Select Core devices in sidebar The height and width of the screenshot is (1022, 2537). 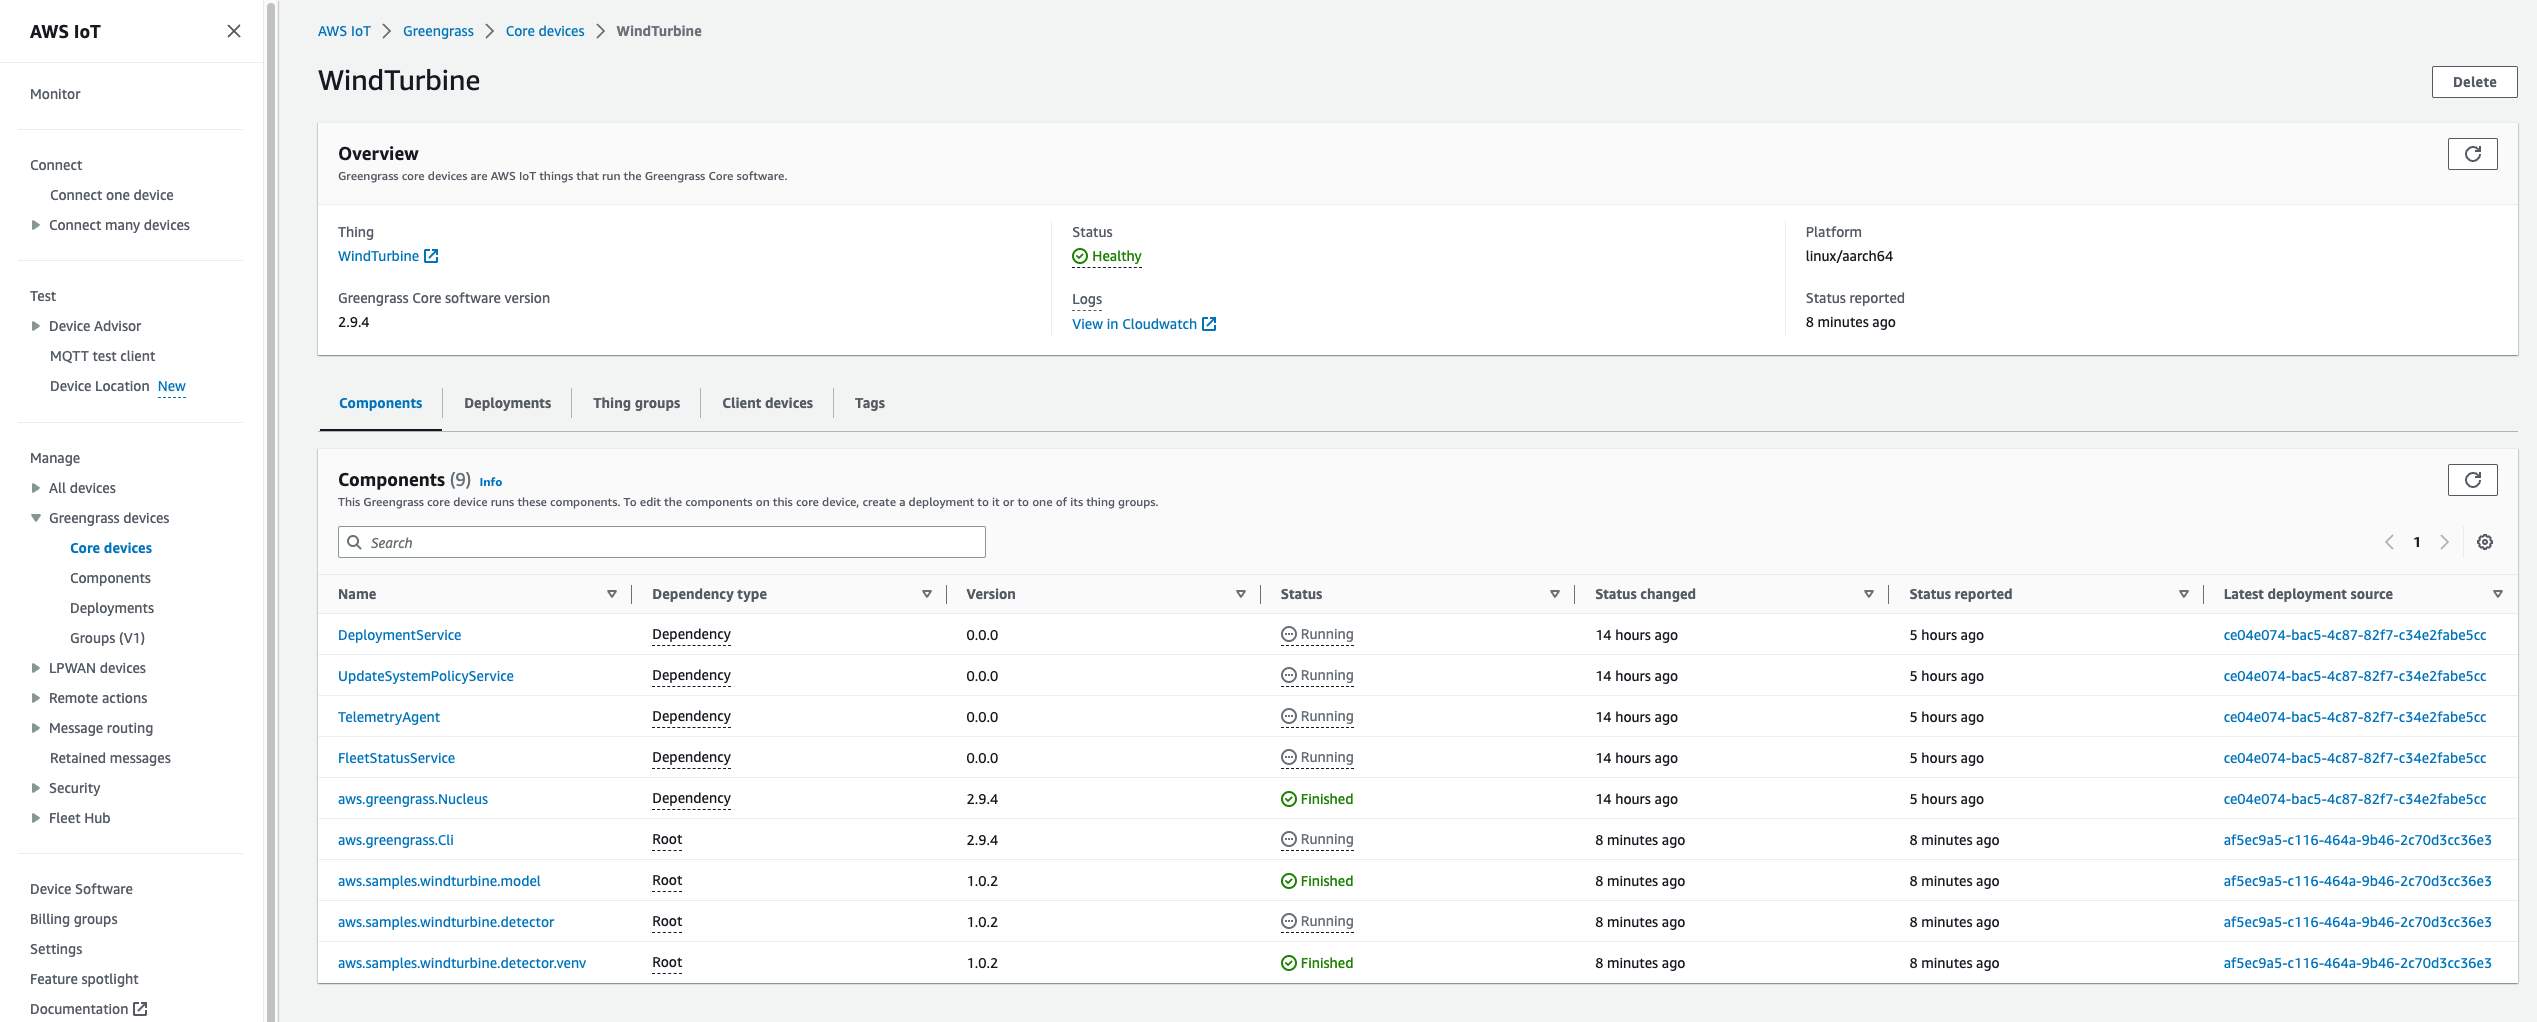pyautogui.click(x=111, y=548)
